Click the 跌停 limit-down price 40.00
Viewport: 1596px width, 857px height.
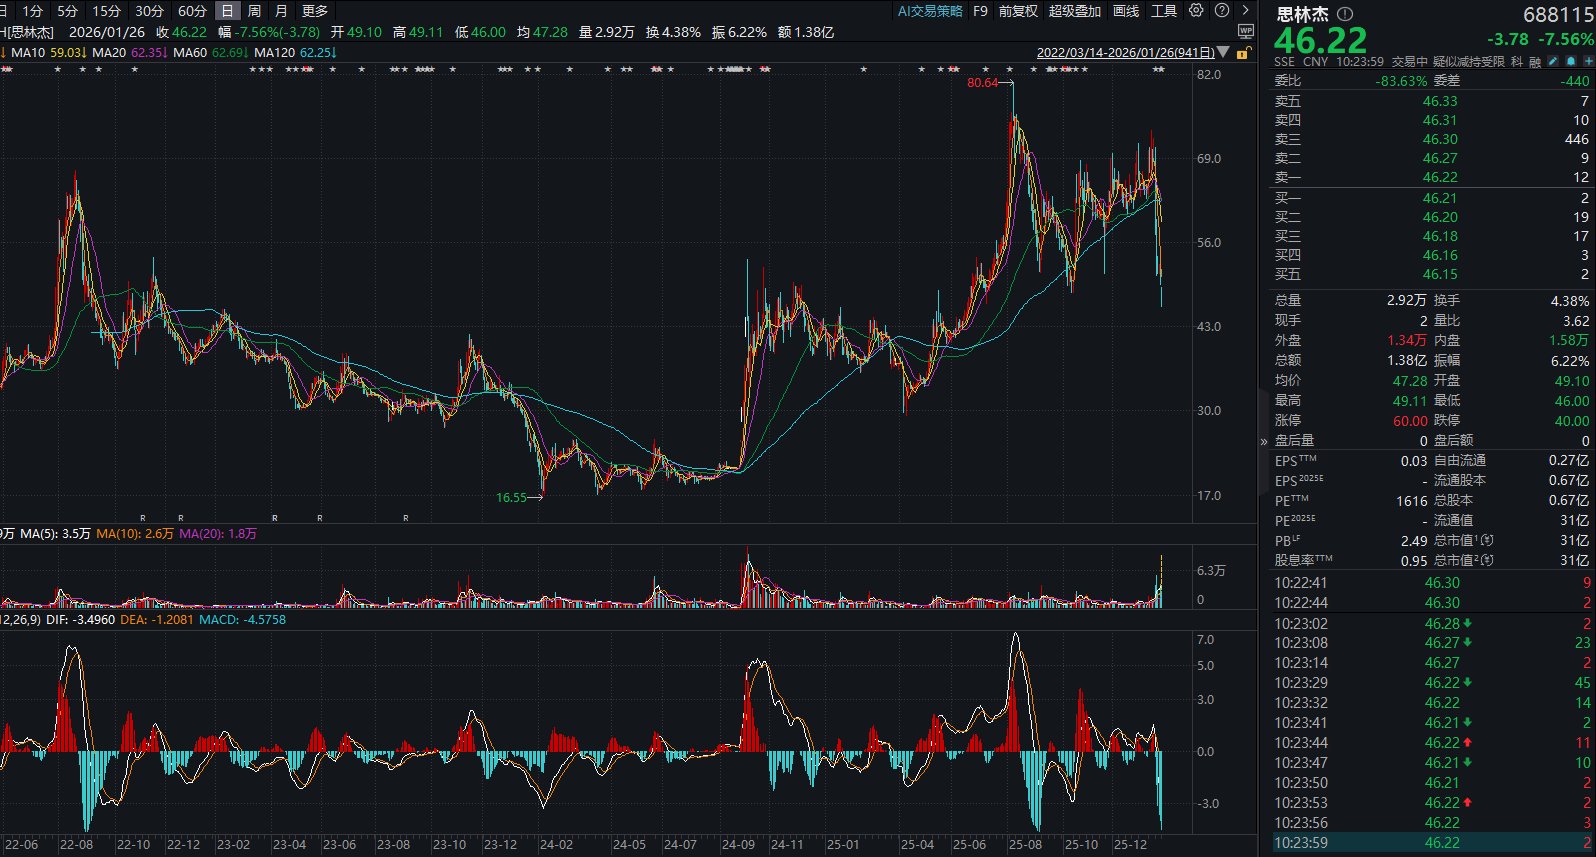pyautogui.click(x=1571, y=421)
